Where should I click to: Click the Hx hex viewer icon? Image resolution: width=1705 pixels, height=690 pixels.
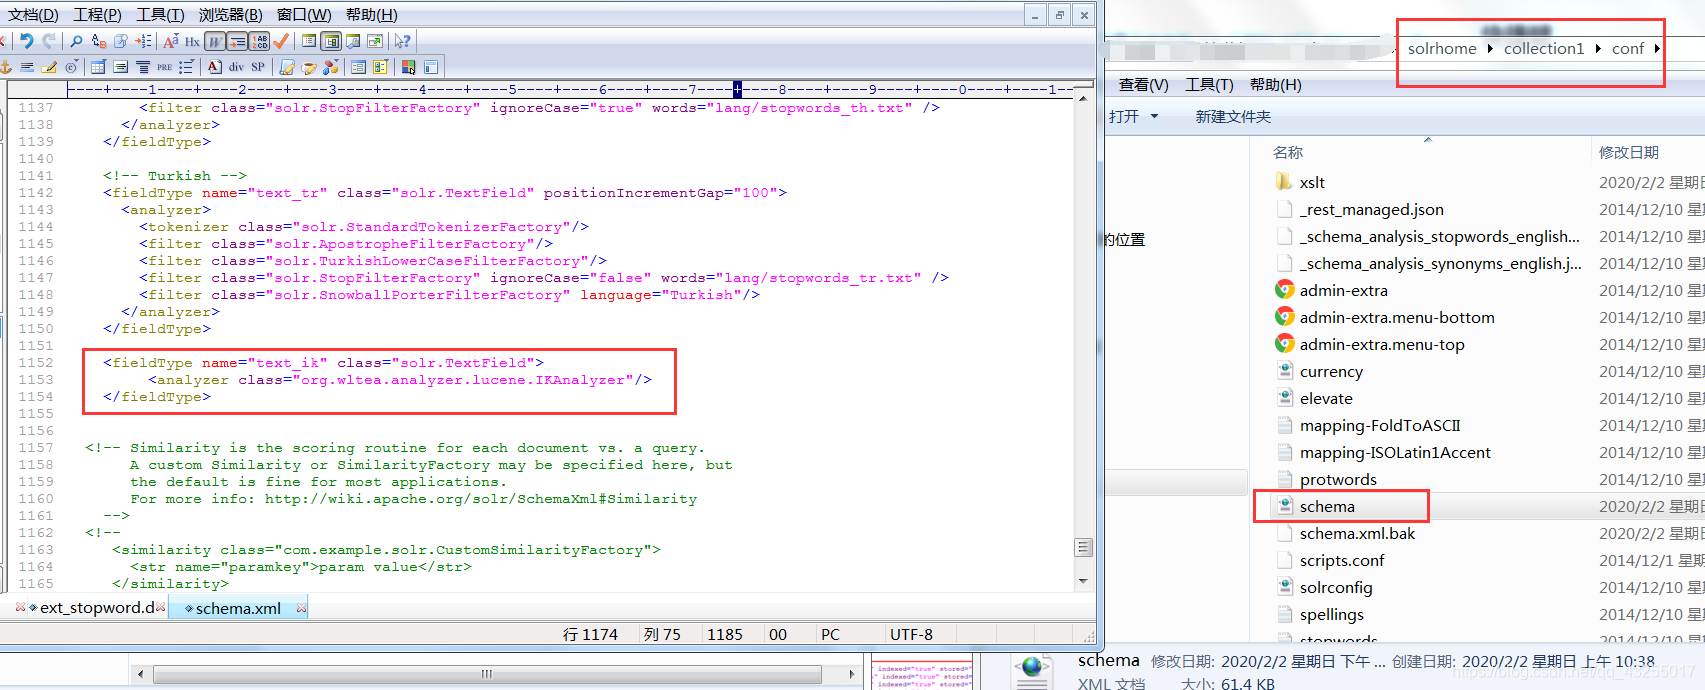tap(192, 41)
